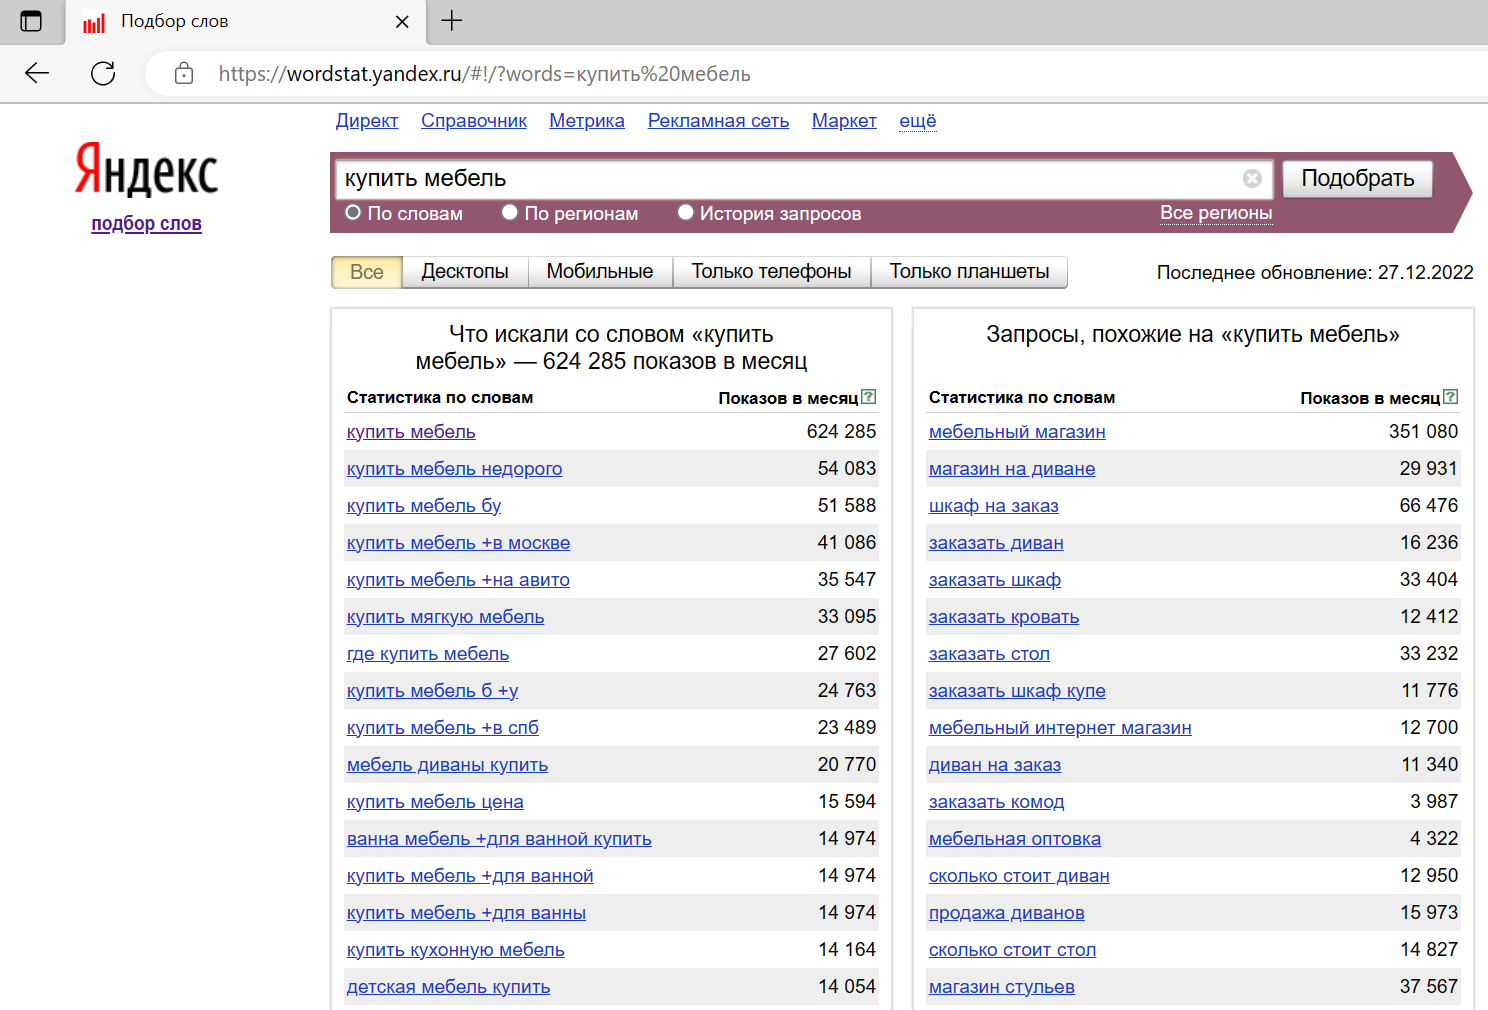Screen dimensions: 1488x1010
Task: Open similar query магазин стульев
Action: [x=1001, y=987]
